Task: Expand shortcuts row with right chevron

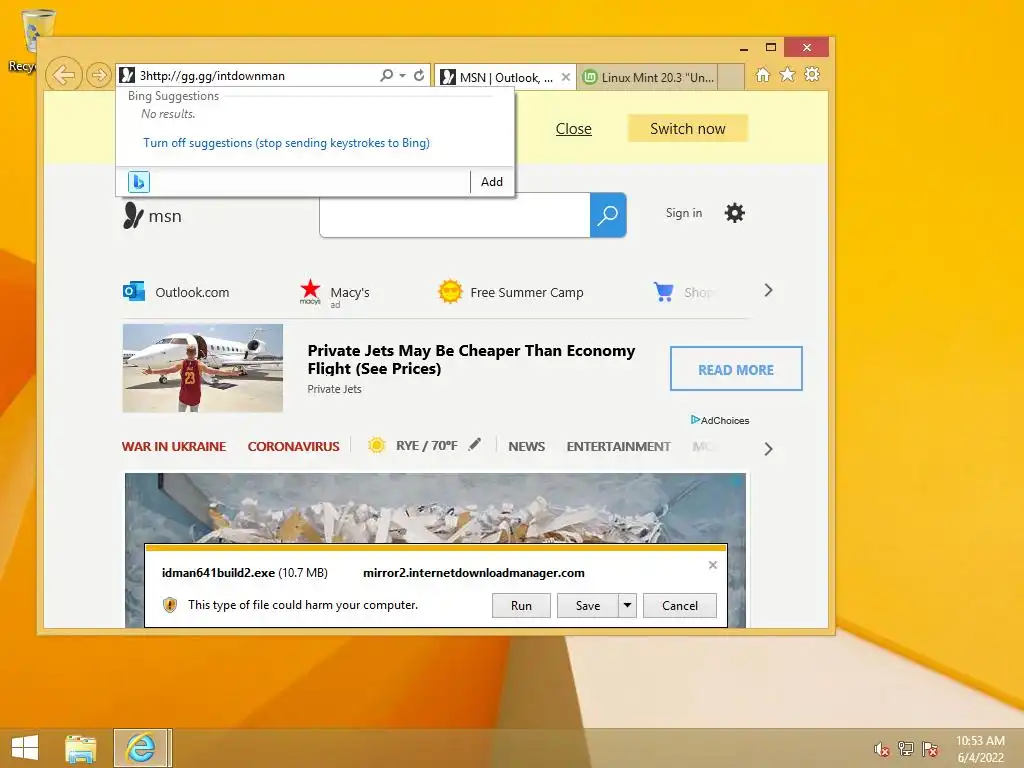Action: [x=769, y=291]
